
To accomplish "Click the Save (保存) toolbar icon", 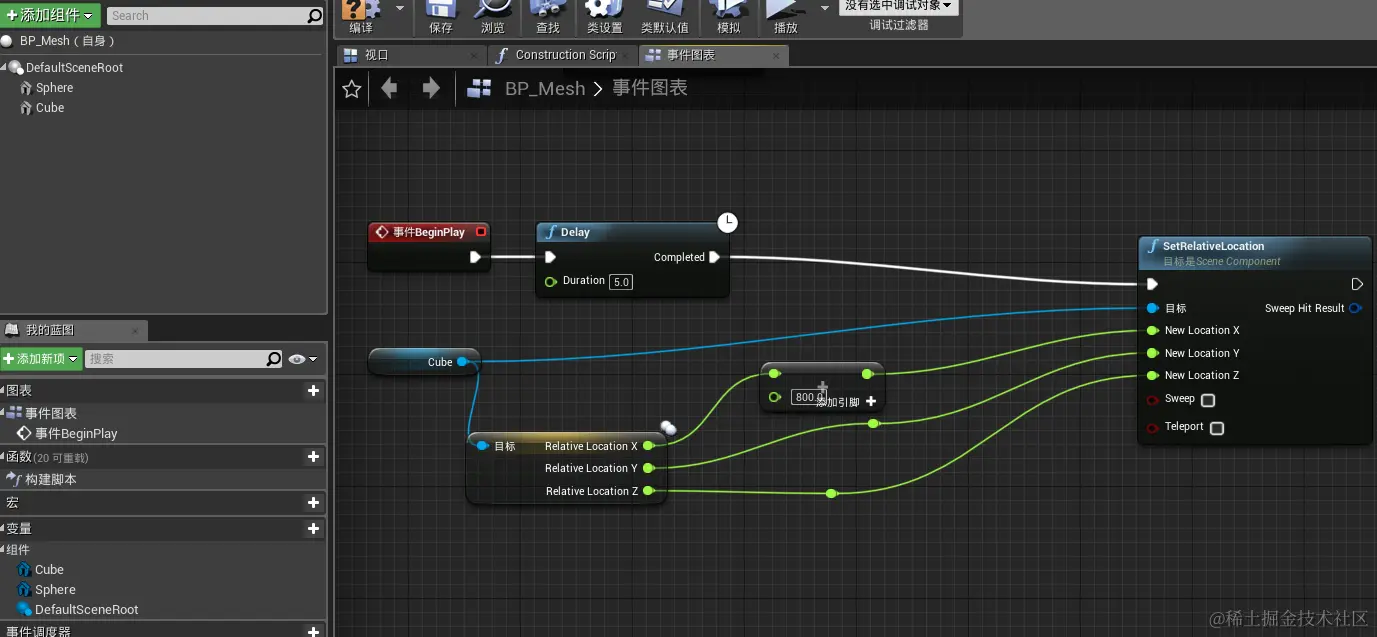I will click(441, 9).
